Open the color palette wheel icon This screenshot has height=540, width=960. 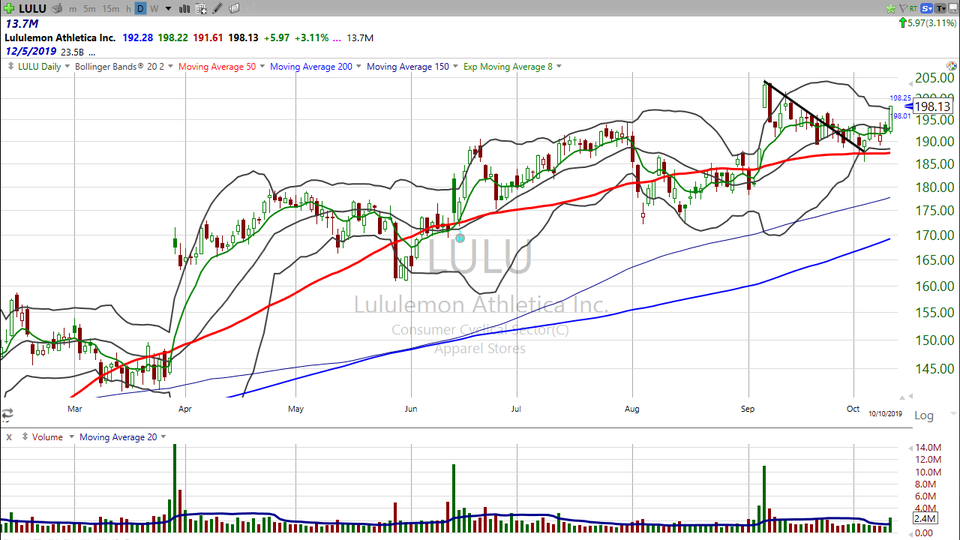(x=951, y=66)
